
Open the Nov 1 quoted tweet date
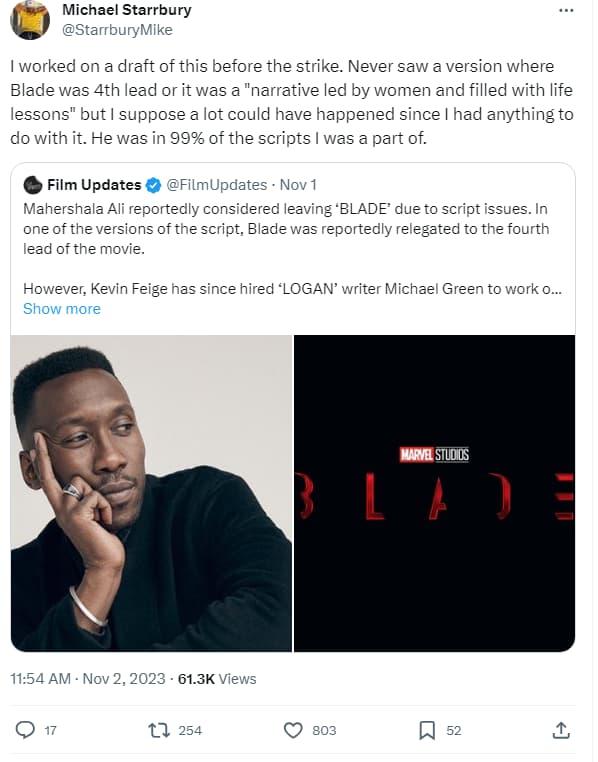[x=298, y=185]
